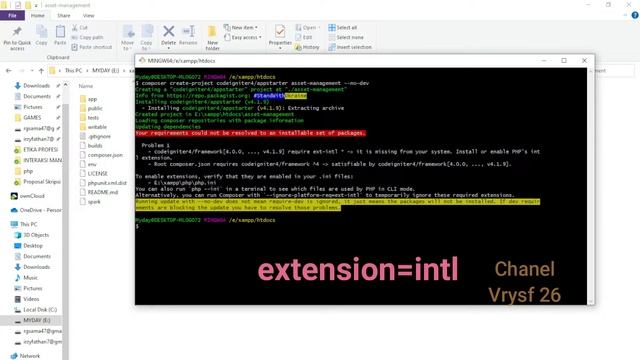Click Paste shortcut in ribbon

(92, 47)
